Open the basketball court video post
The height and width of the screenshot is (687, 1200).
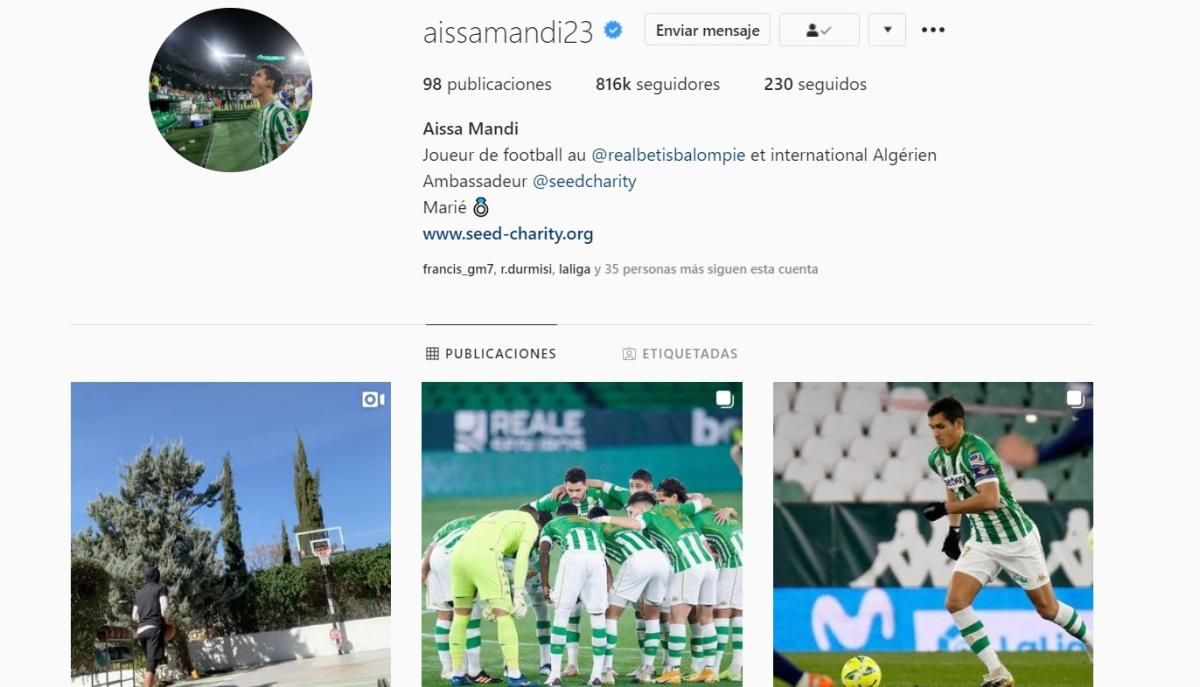click(x=231, y=534)
